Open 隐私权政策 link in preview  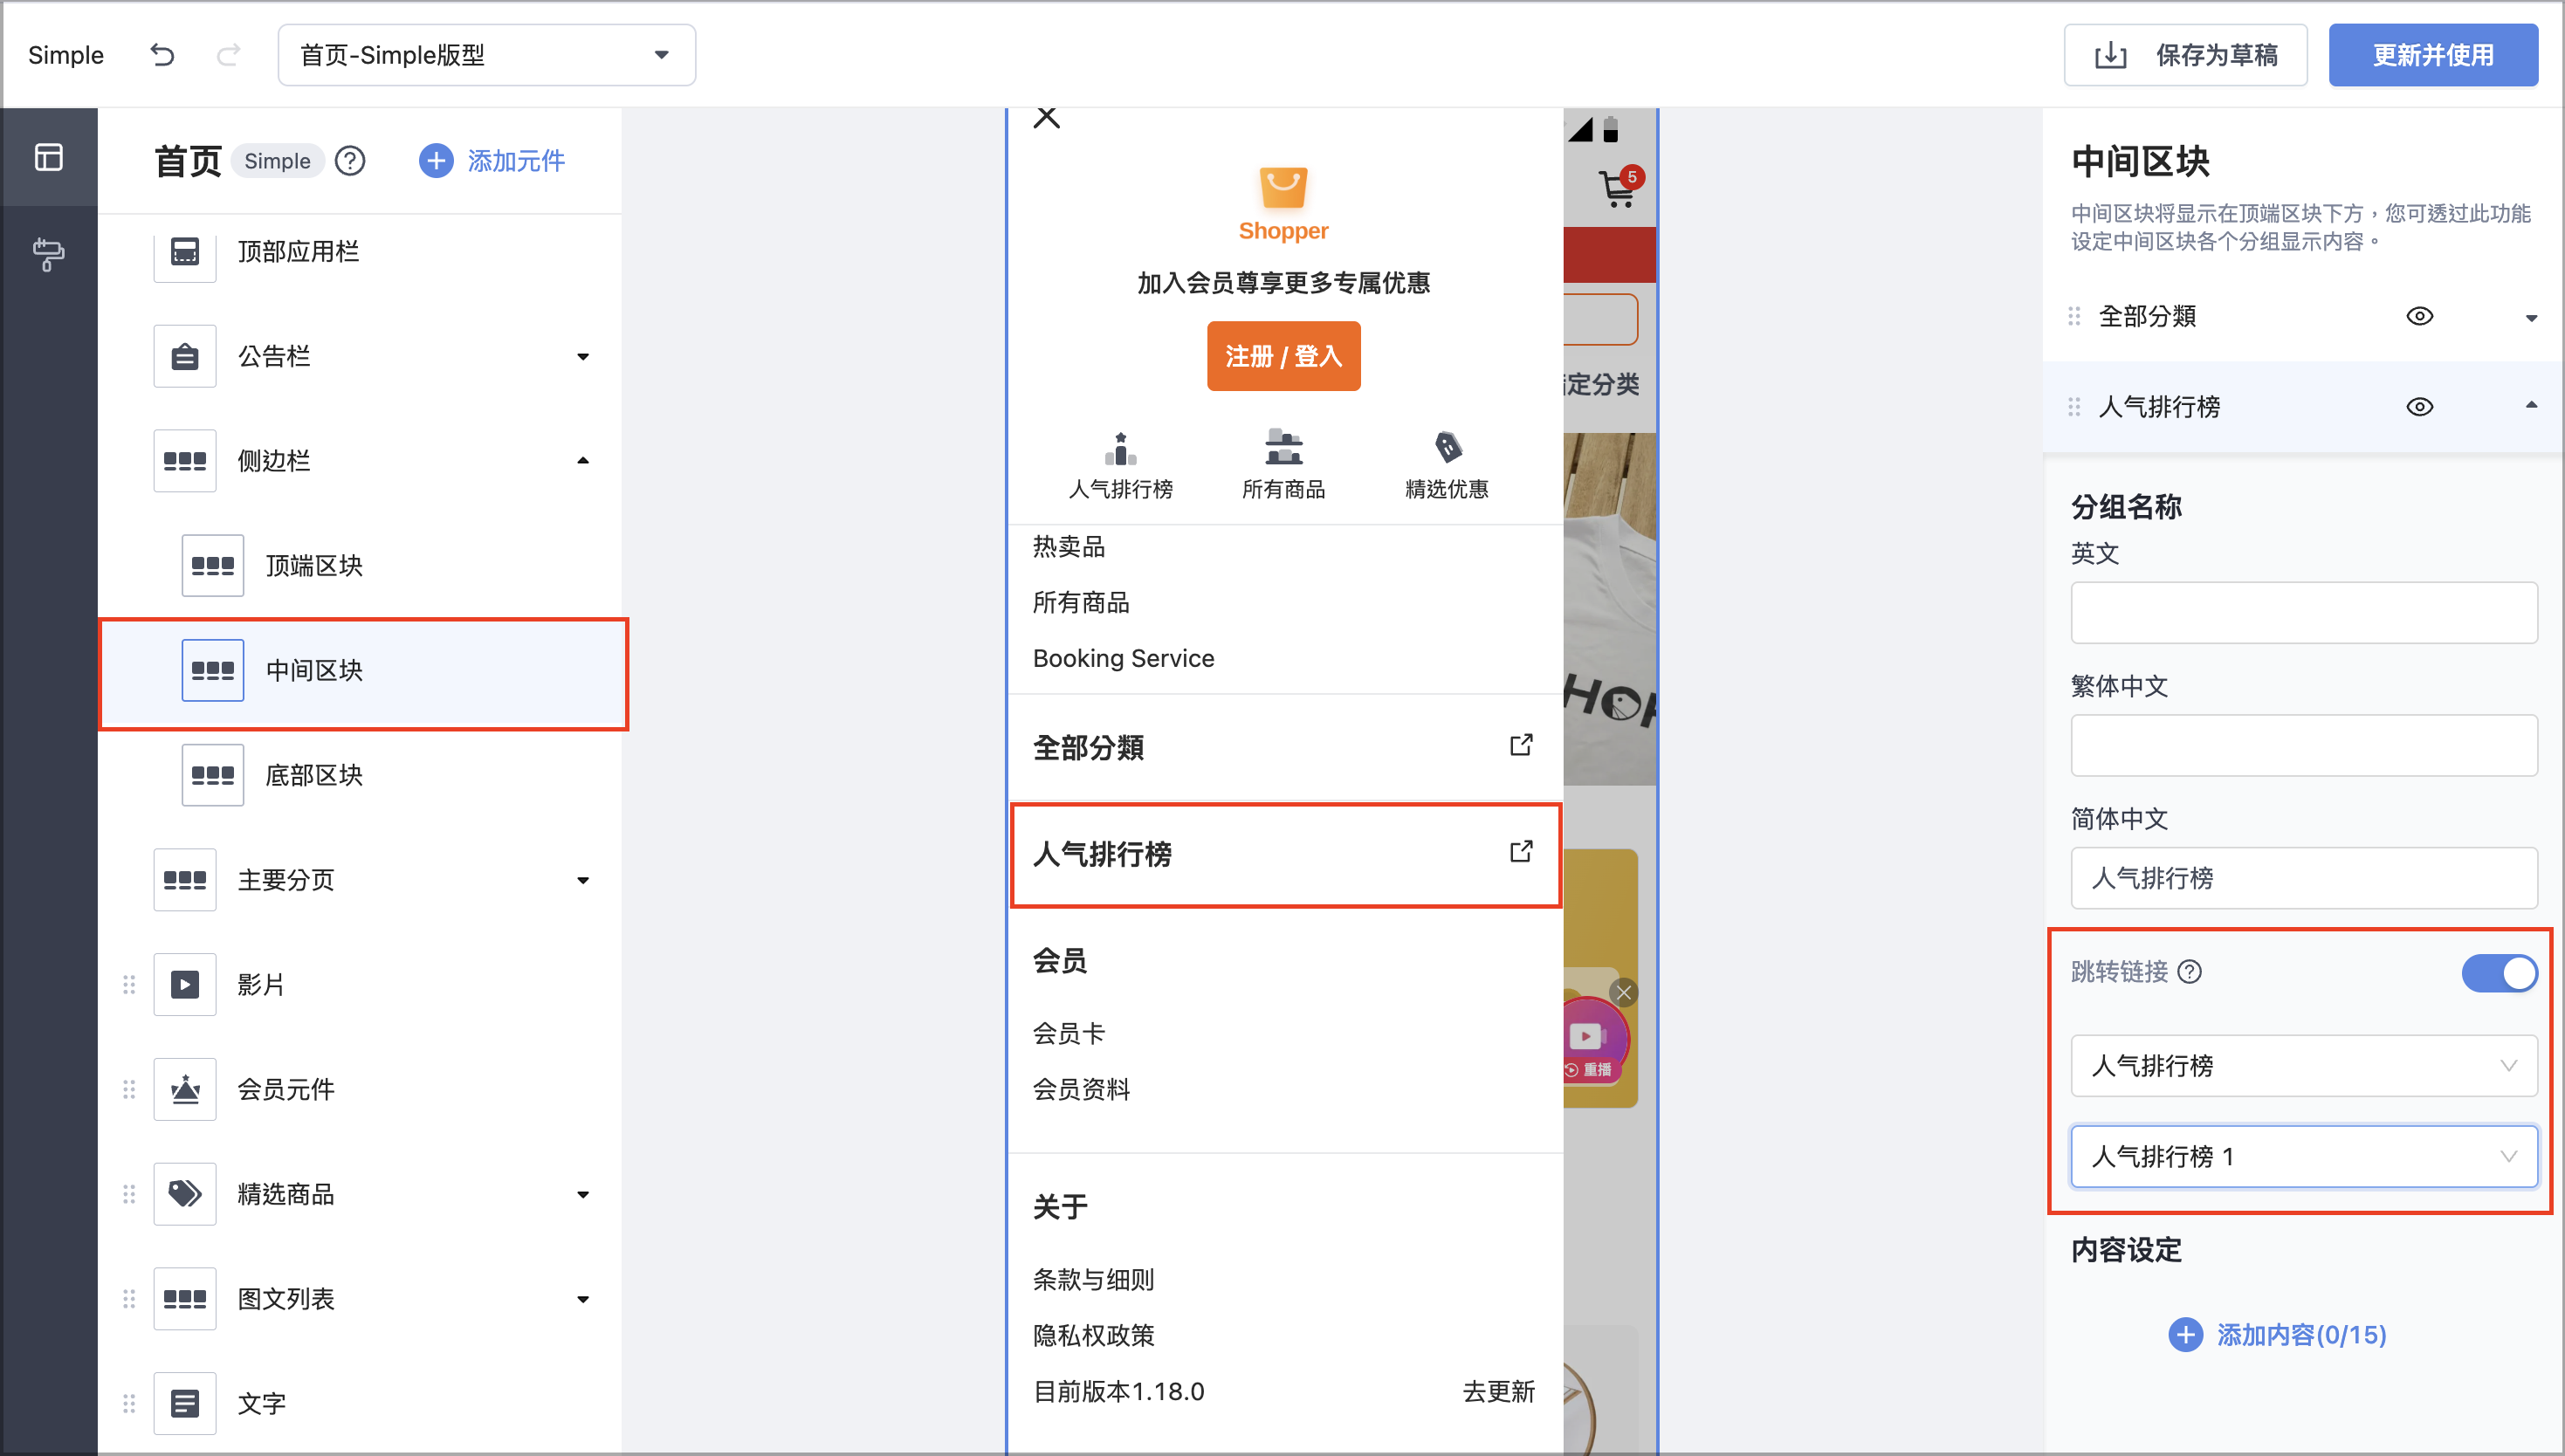pyautogui.click(x=1094, y=1336)
